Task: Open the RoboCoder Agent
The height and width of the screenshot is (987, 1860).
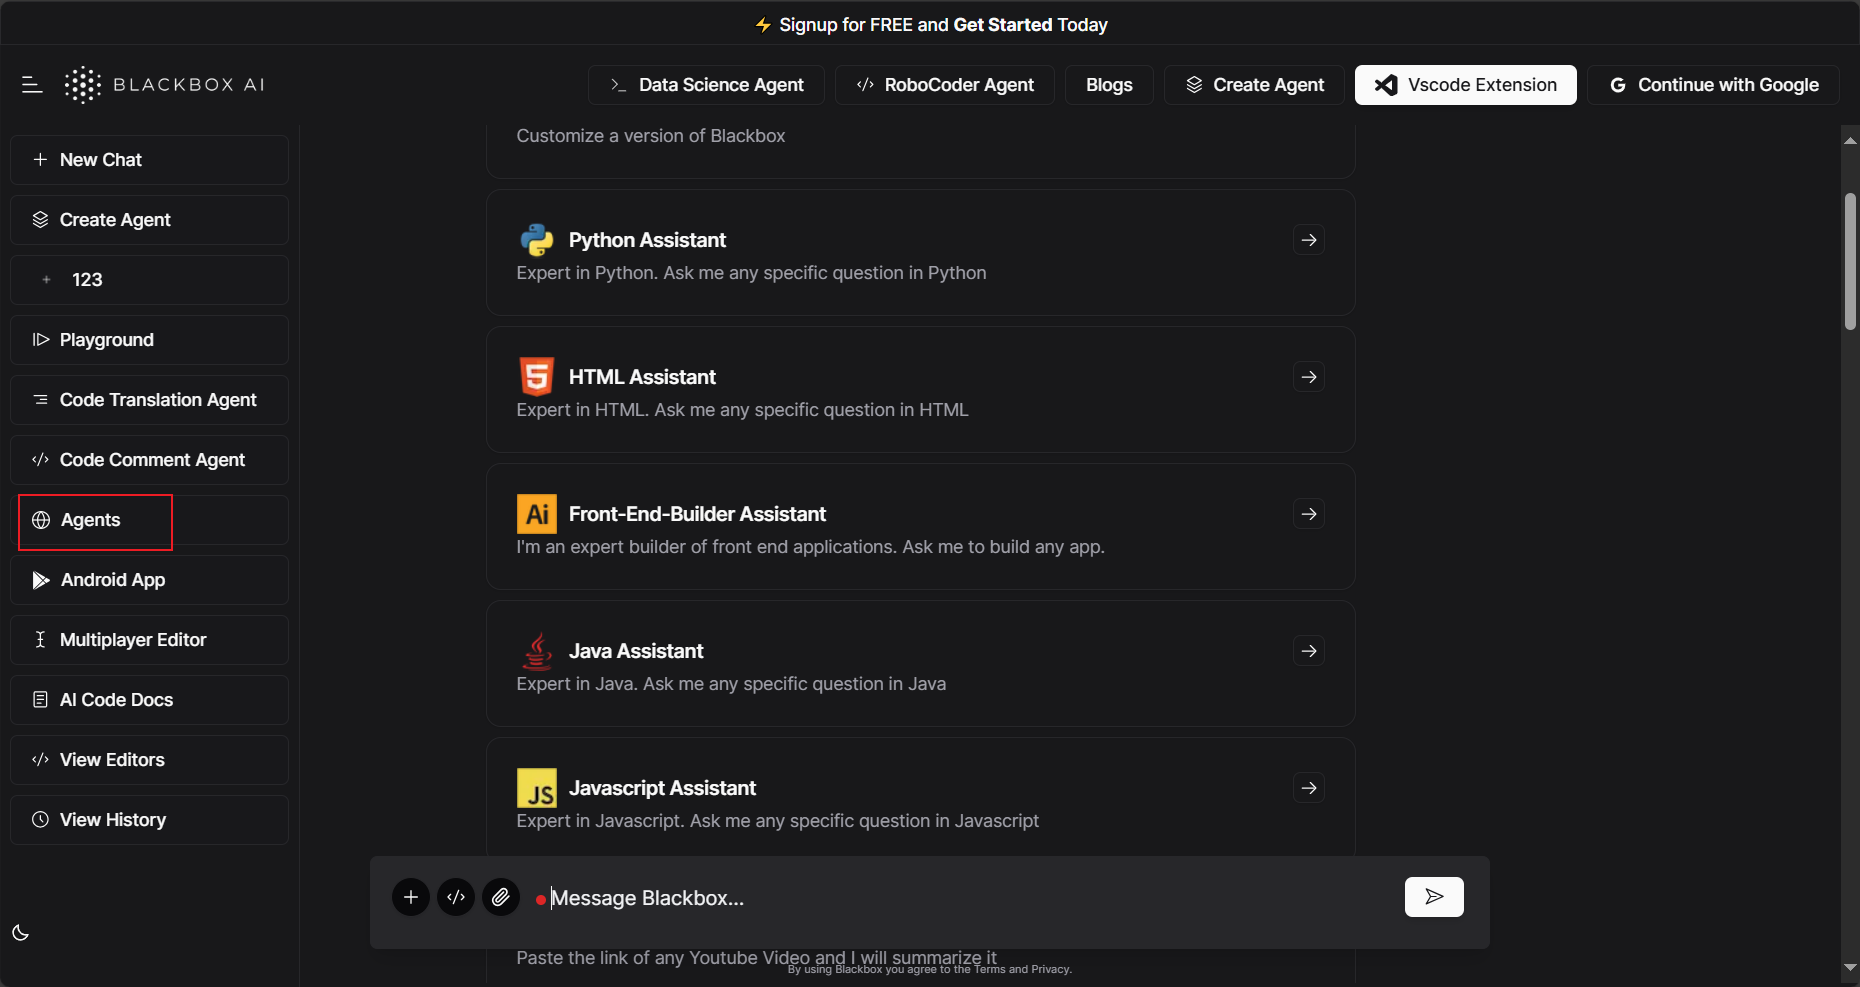Action: (944, 85)
